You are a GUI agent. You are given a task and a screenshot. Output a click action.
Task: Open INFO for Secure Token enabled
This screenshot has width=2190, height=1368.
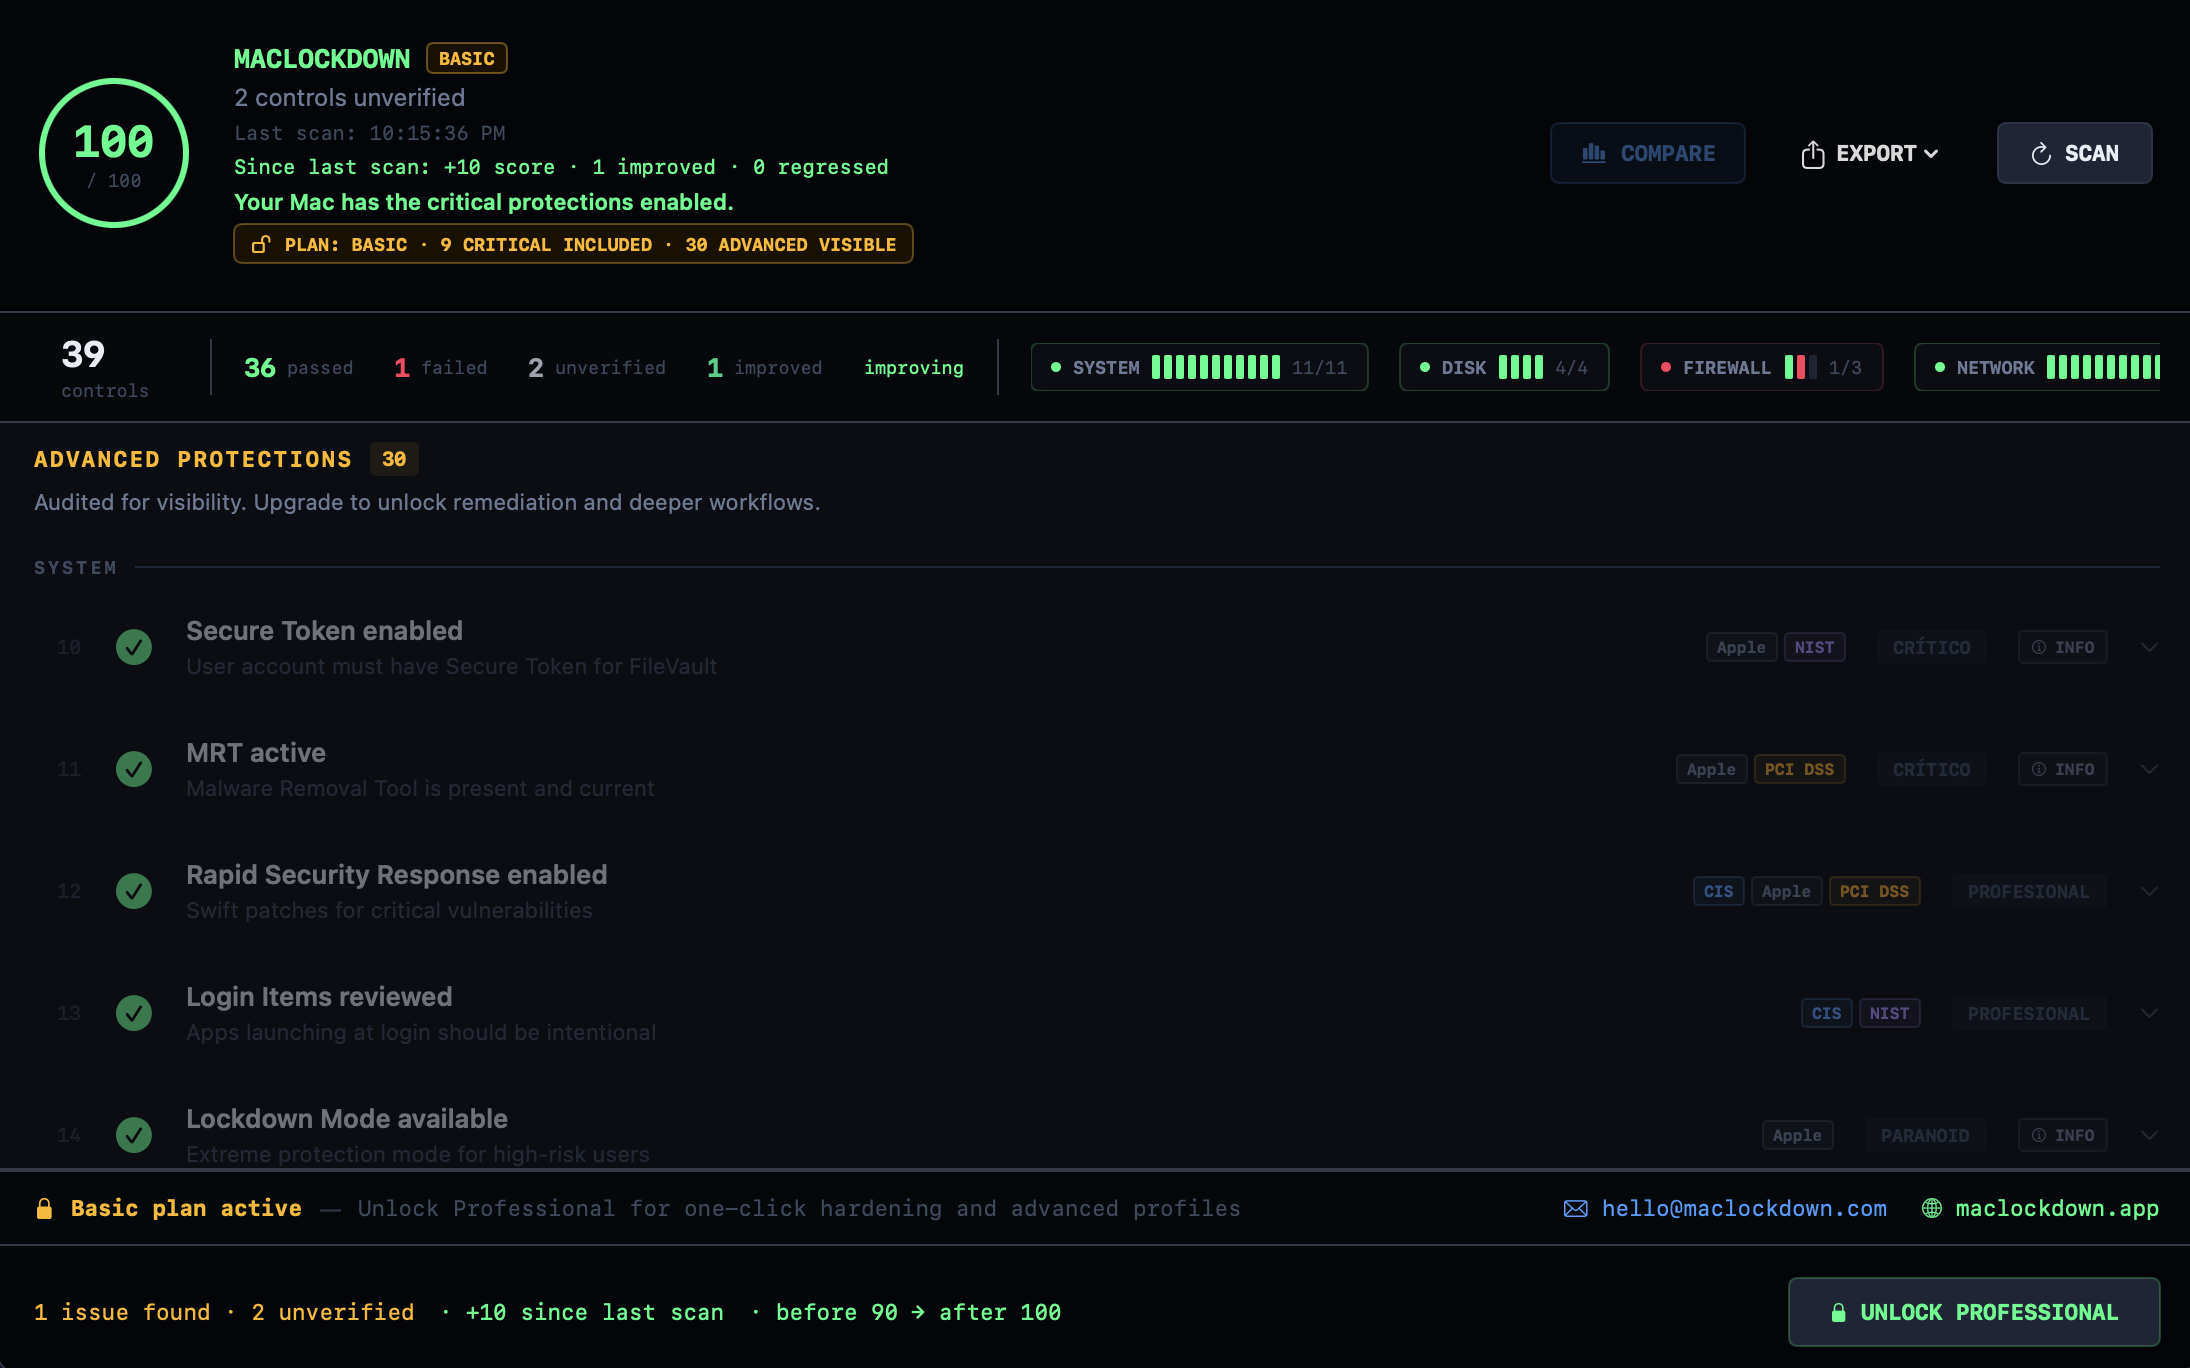tap(2062, 647)
